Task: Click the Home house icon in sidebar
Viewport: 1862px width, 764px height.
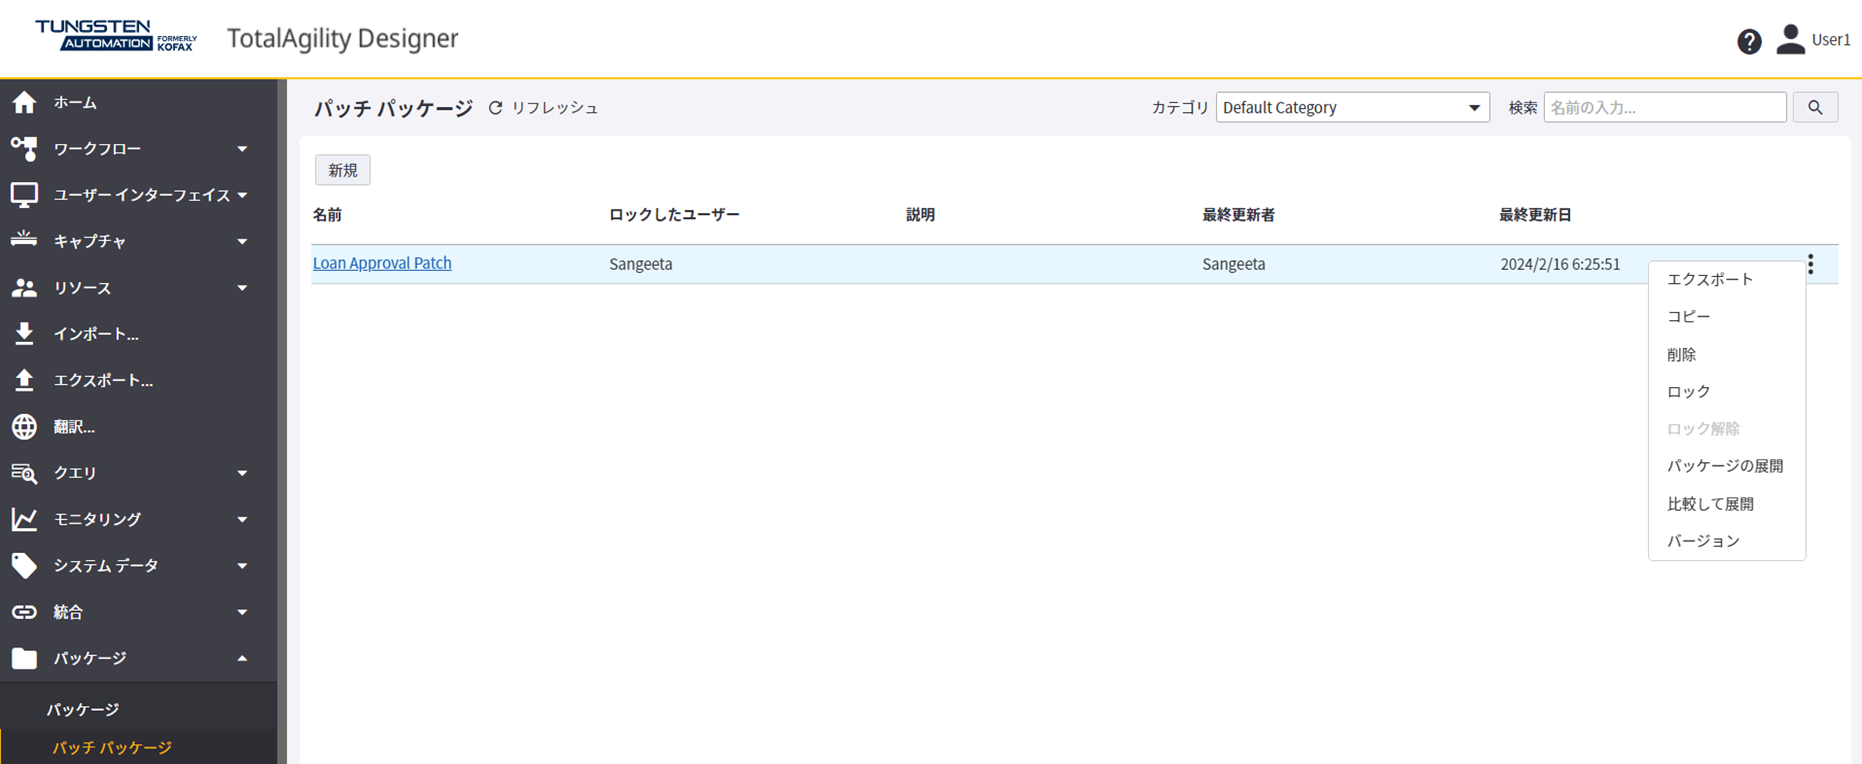Action: (x=24, y=102)
